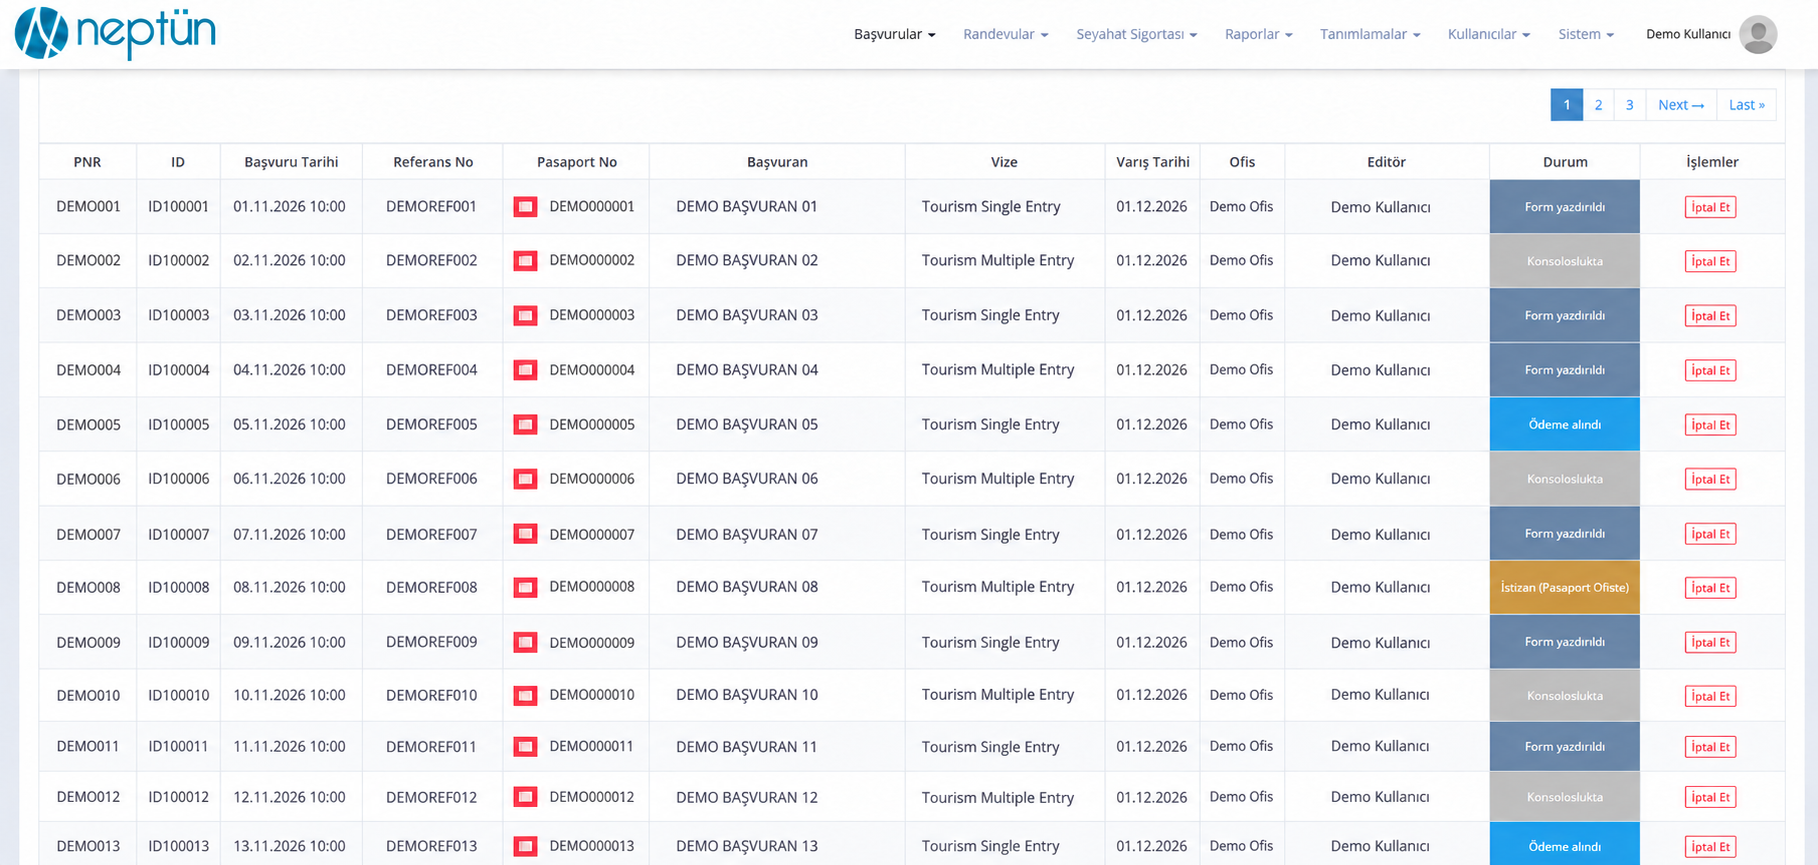Open the Sistem dropdown menu
The image size is (1818, 865).
coord(1586,34)
